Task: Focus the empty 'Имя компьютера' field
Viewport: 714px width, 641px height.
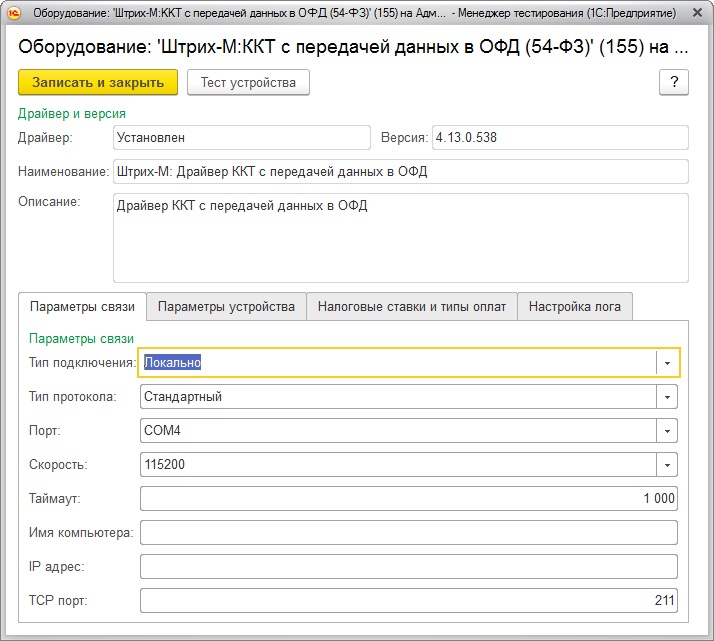Action: point(408,532)
